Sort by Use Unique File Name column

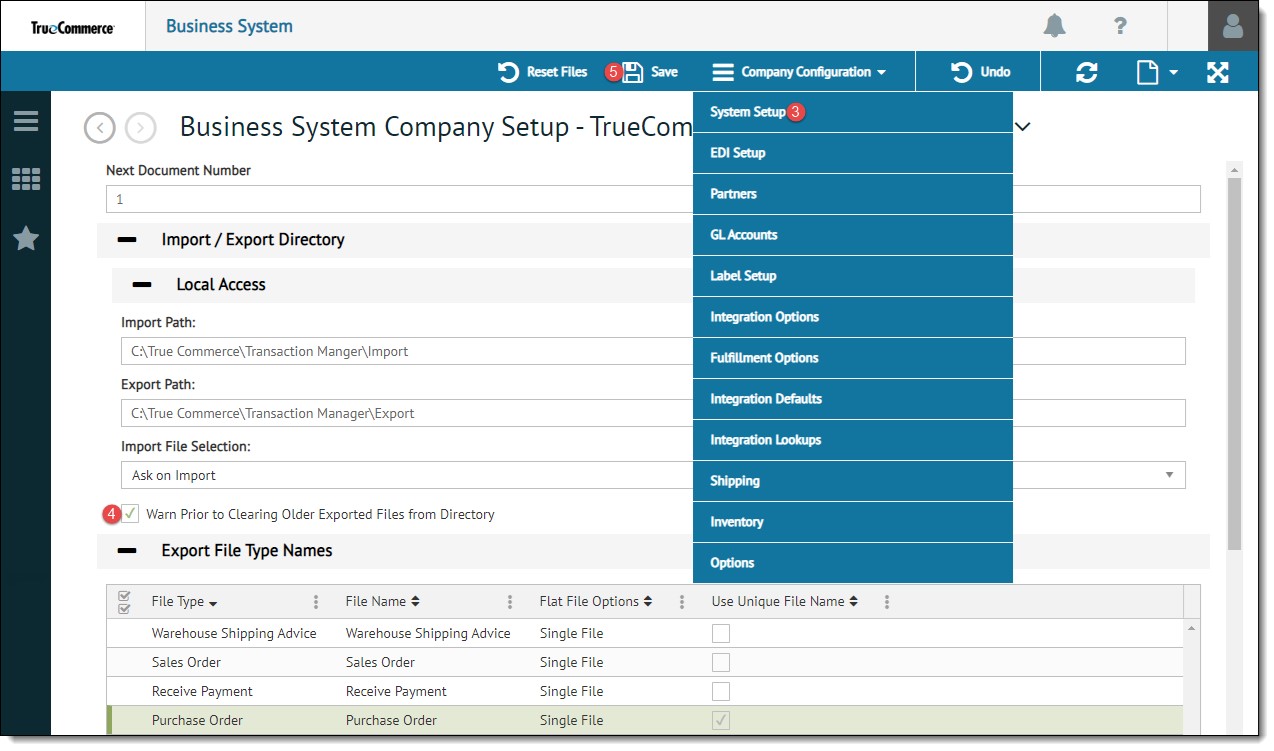coord(785,602)
